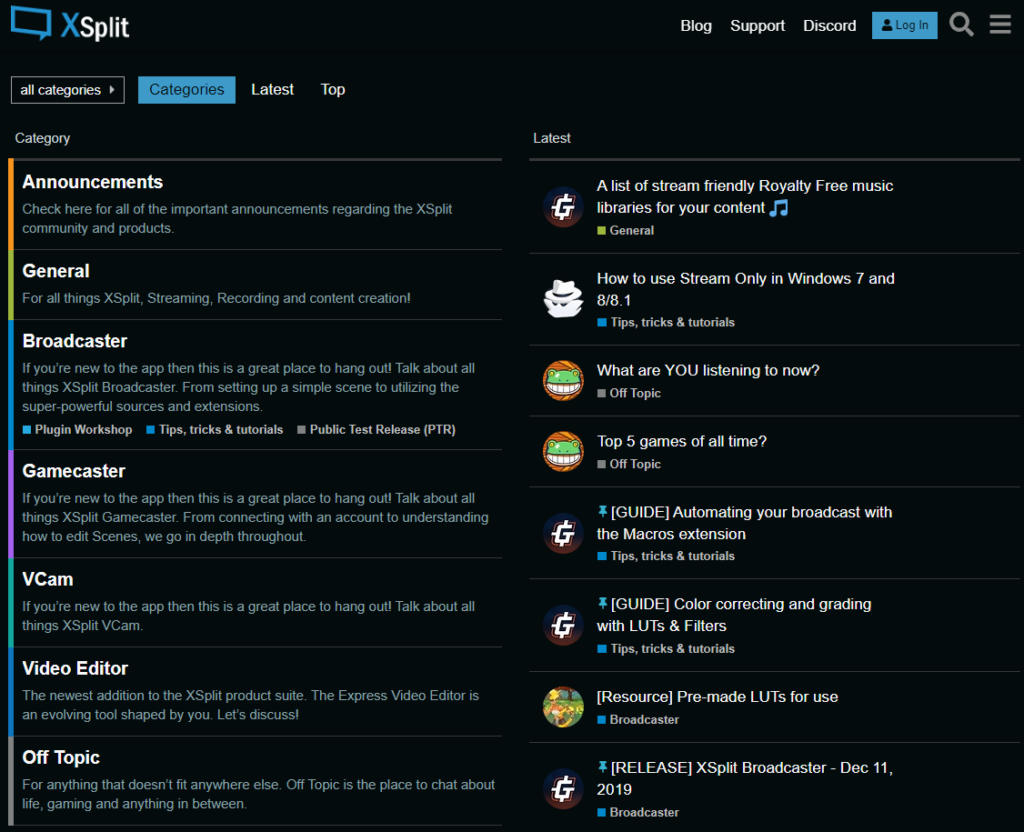
Task: Open the VCam category
Action: 48,579
